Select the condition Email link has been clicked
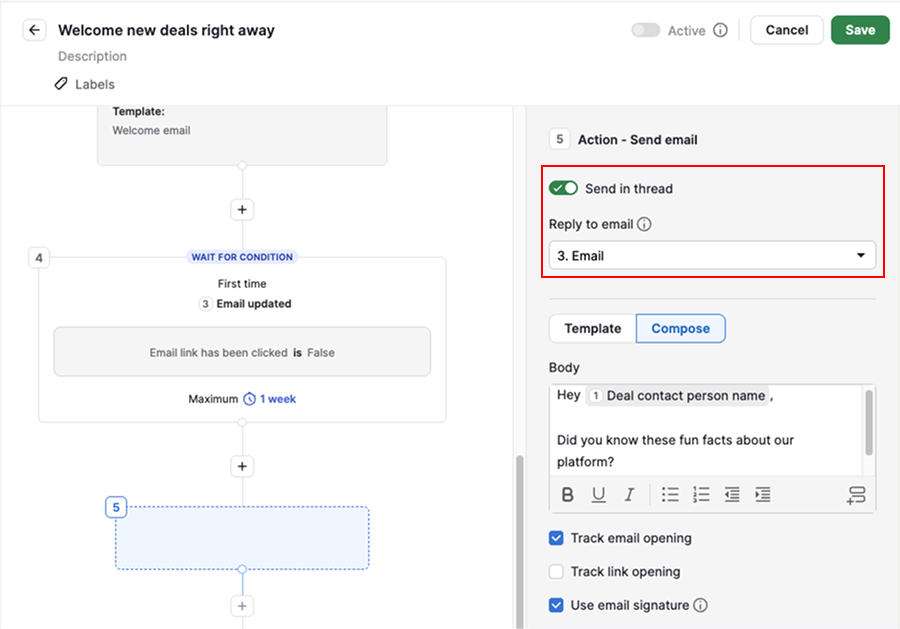 tap(242, 352)
